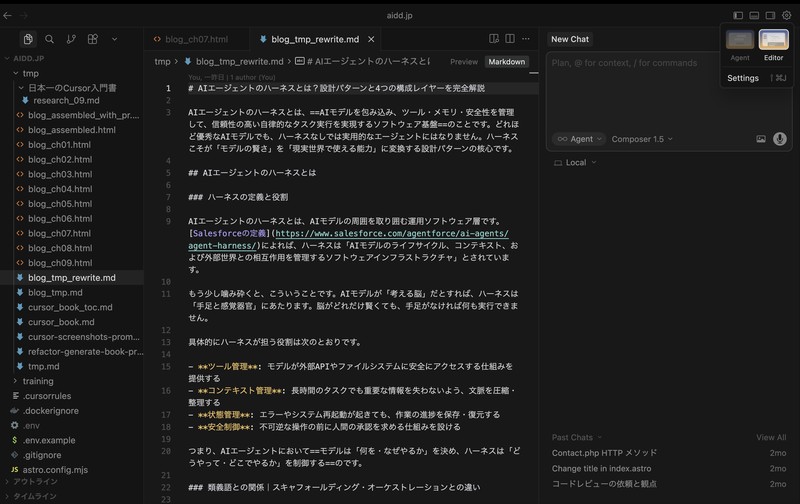Open the Source Control branch icon
The height and width of the screenshot is (504, 800).
click(71, 39)
